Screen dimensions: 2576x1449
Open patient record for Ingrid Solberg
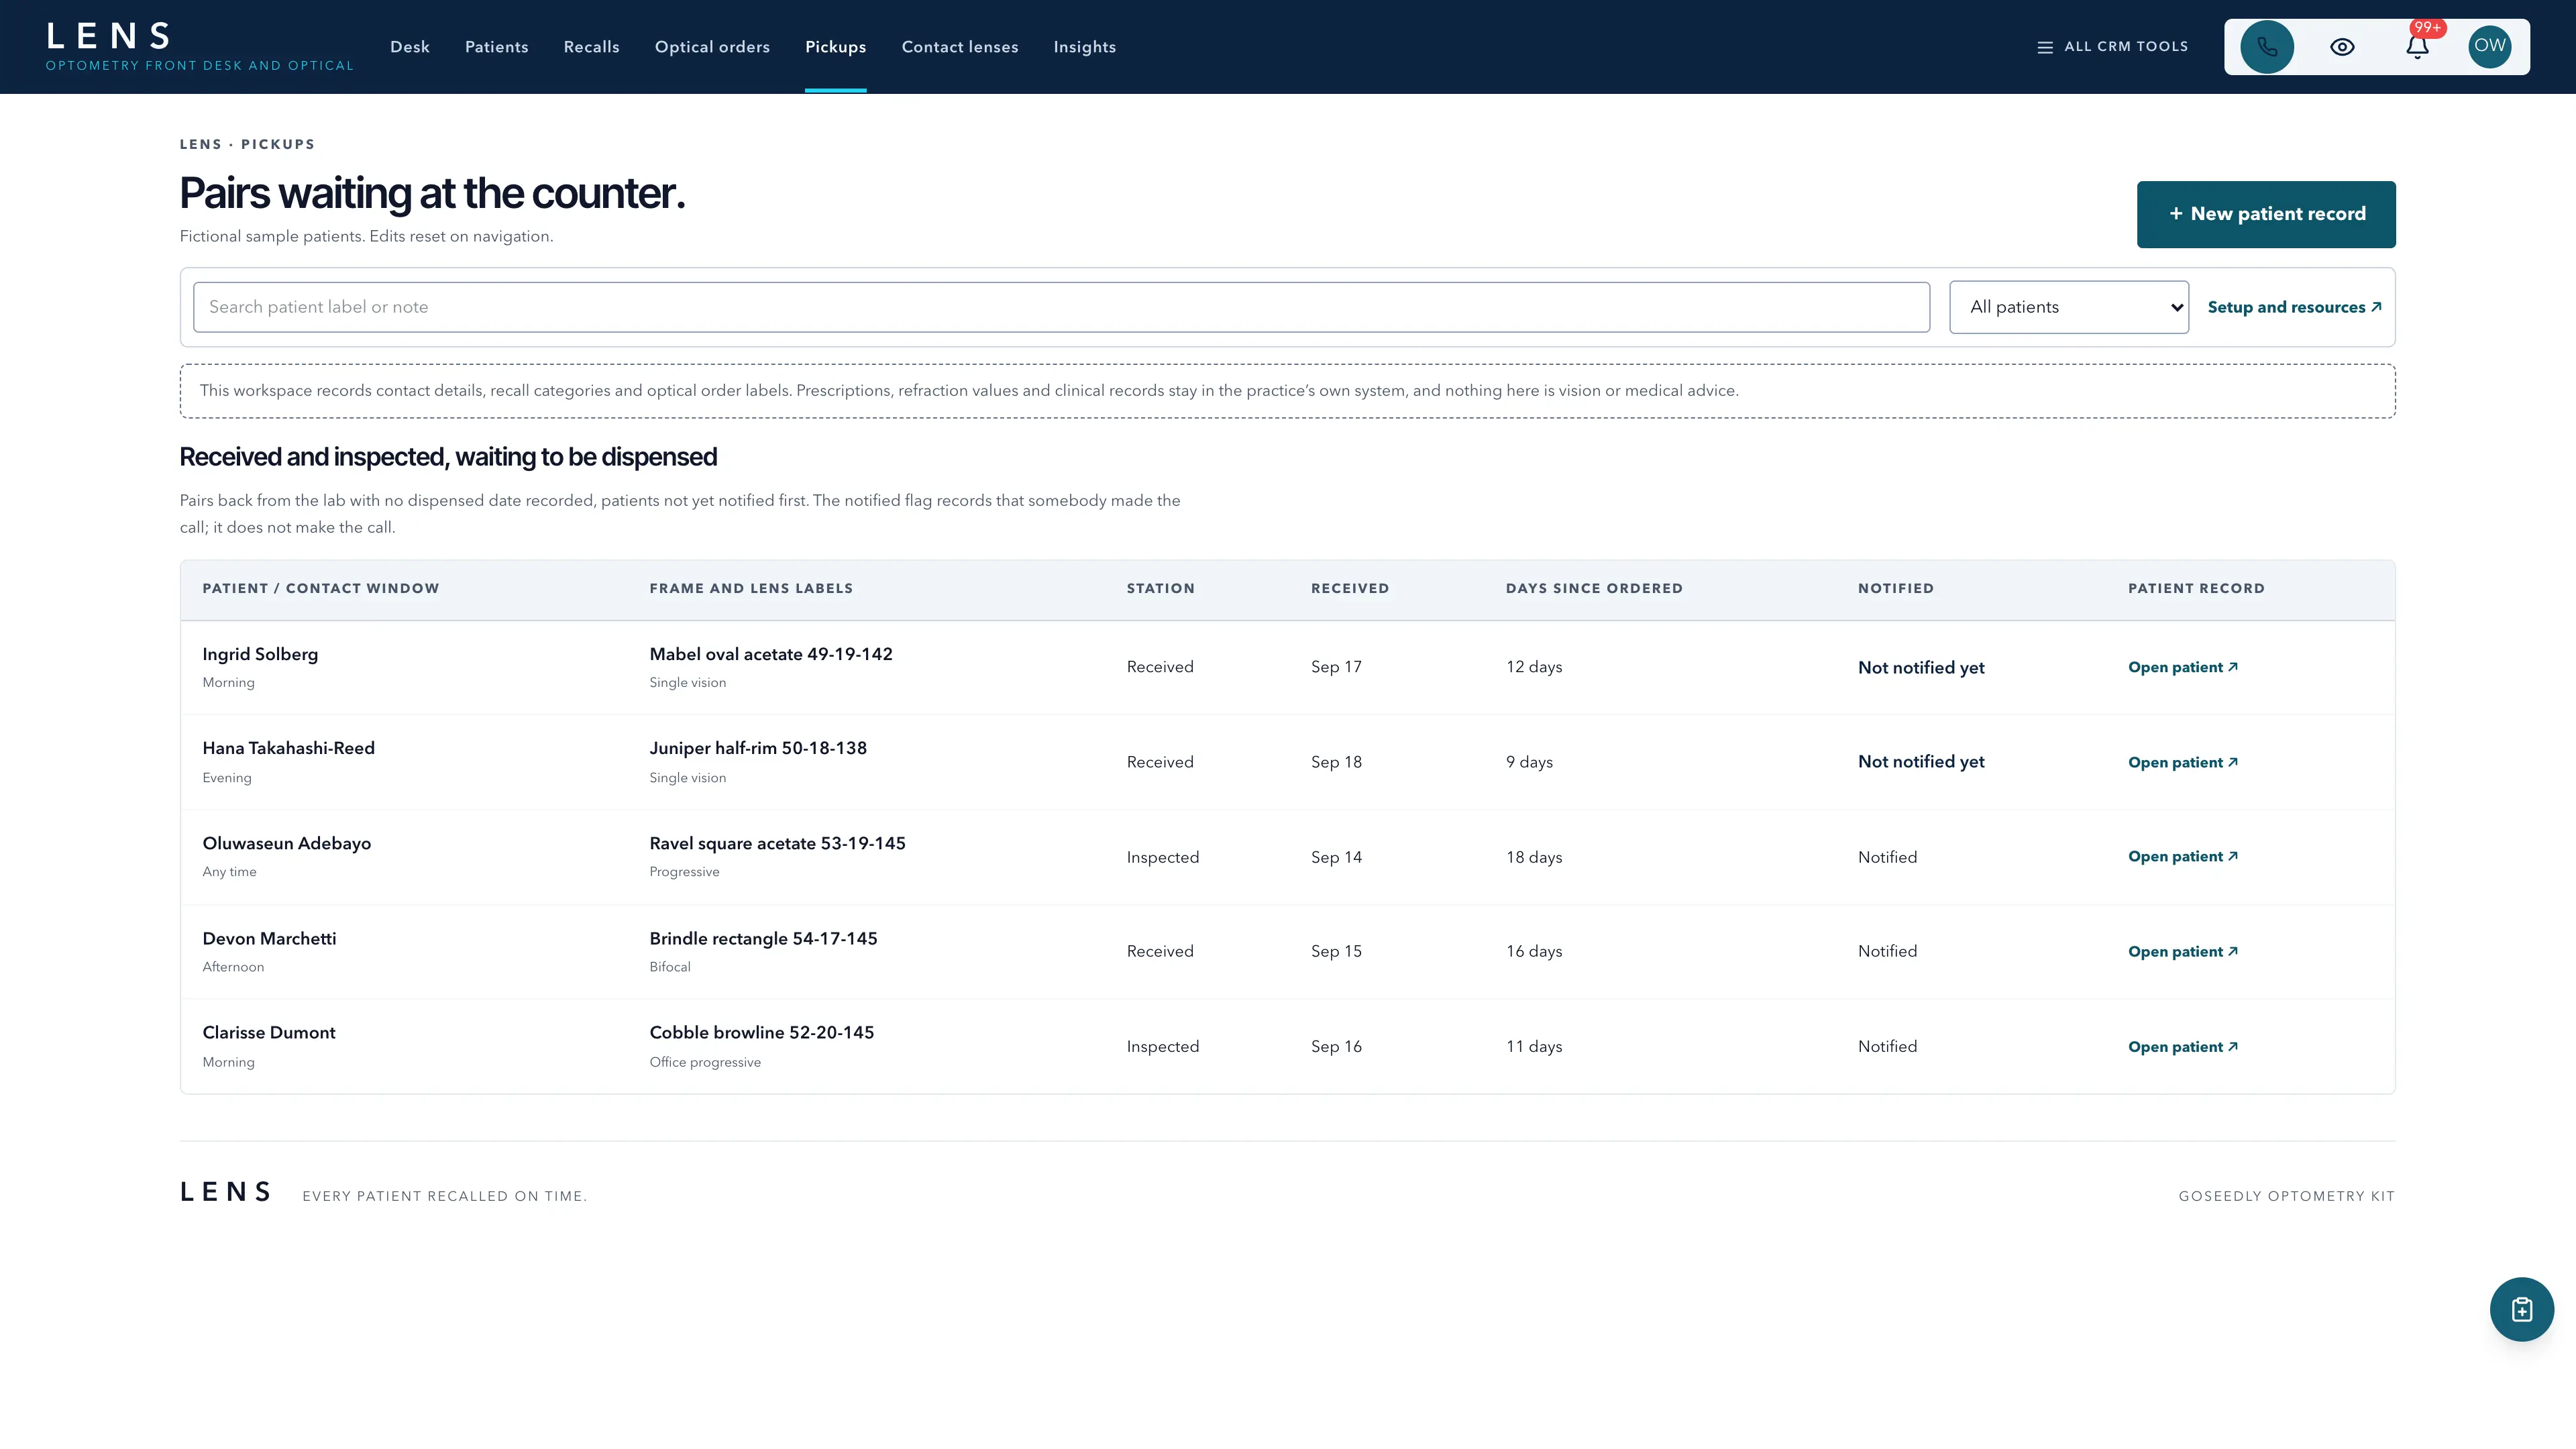tap(2182, 667)
